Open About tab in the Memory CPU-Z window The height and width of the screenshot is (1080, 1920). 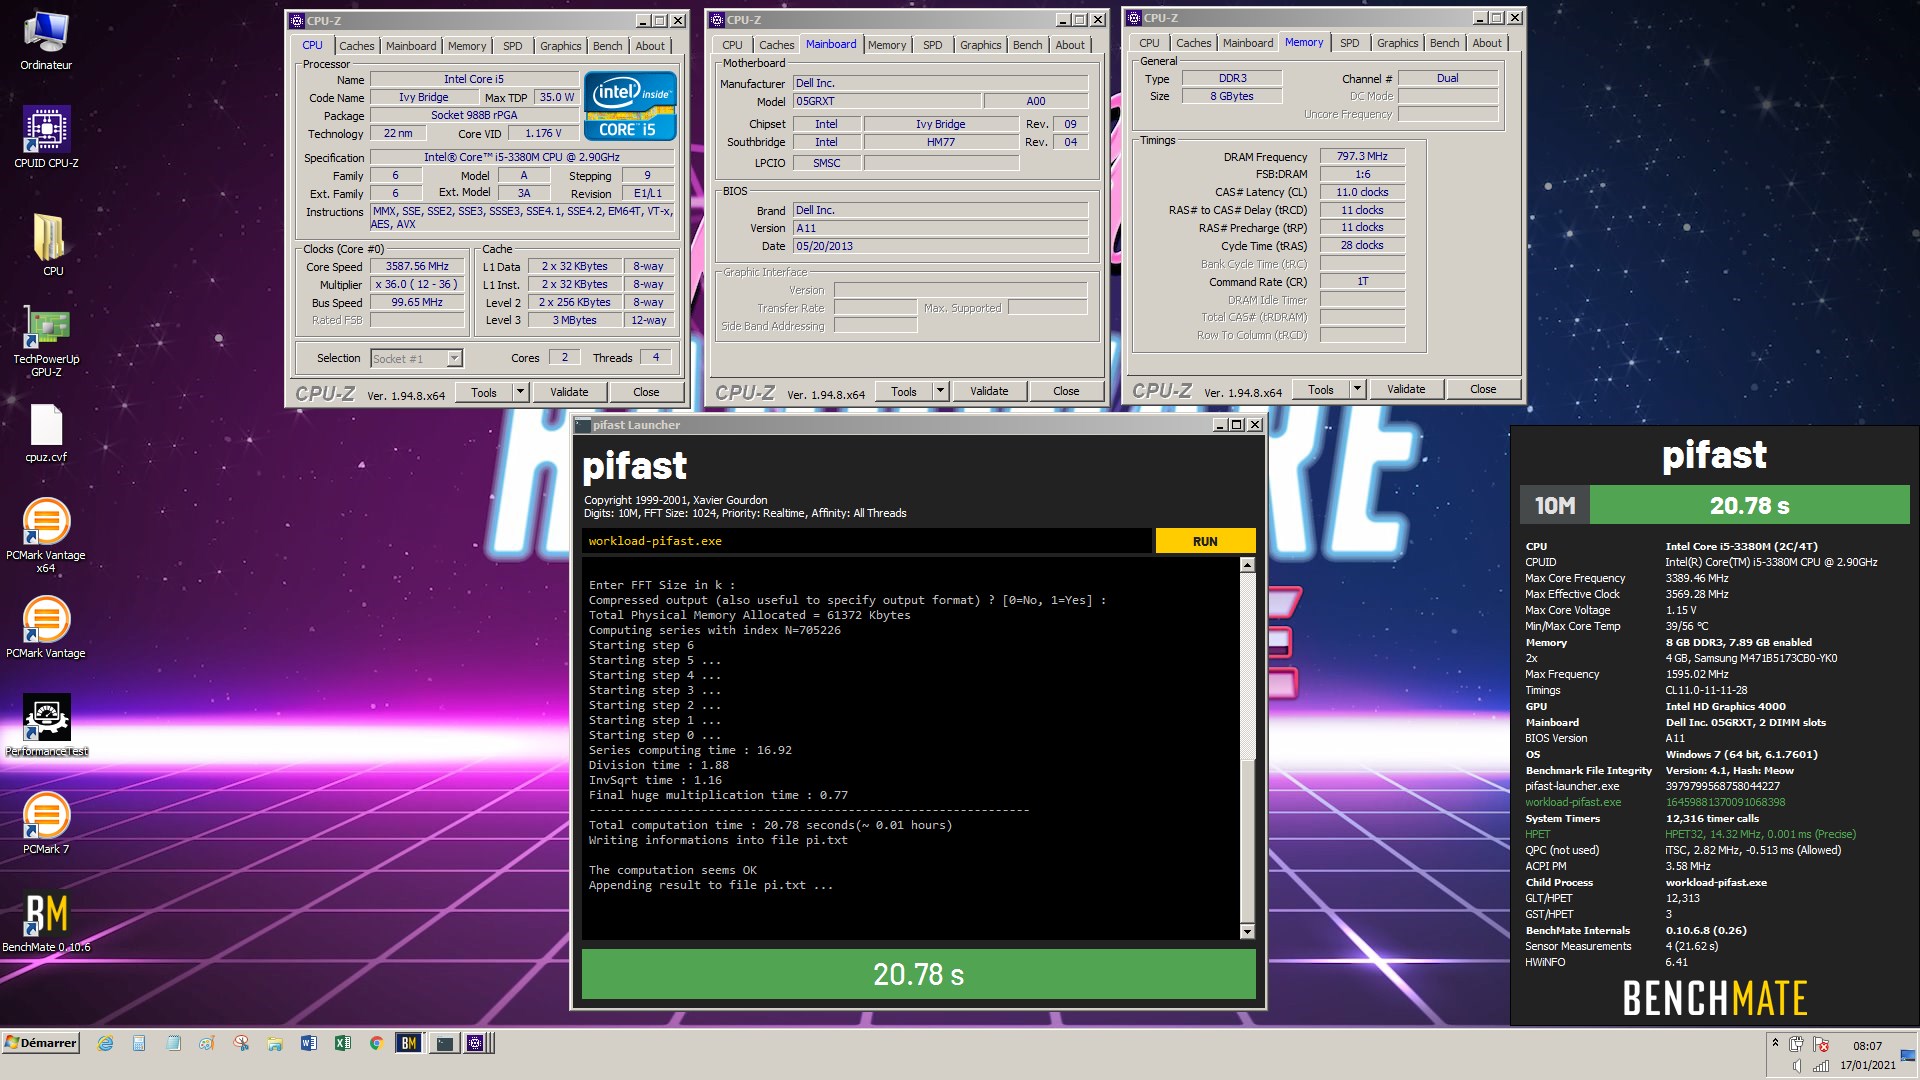pyautogui.click(x=1486, y=43)
